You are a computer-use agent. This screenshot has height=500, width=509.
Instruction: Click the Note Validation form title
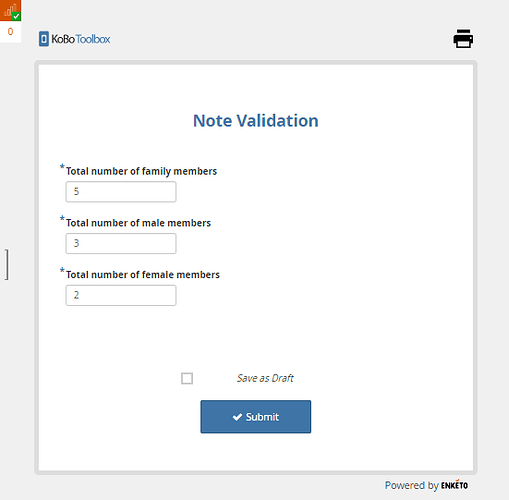[256, 121]
